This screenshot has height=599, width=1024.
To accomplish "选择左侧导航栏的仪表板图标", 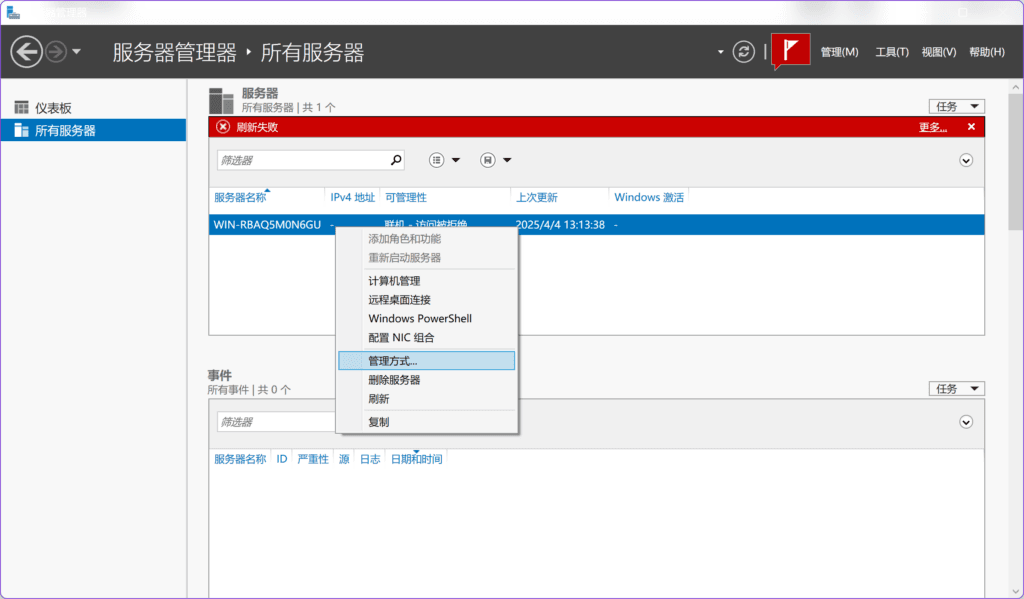I will (x=21, y=107).
